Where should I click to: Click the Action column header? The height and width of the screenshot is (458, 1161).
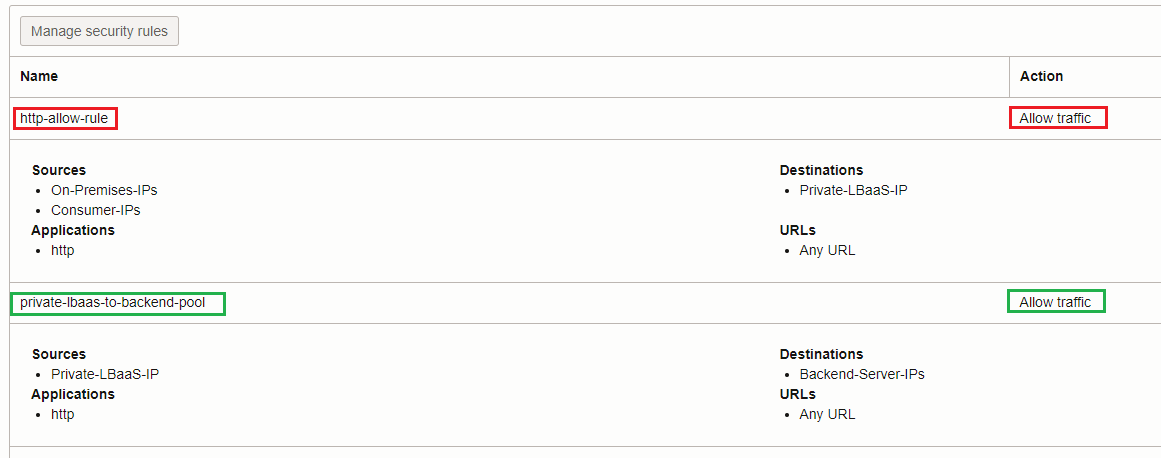[1041, 76]
